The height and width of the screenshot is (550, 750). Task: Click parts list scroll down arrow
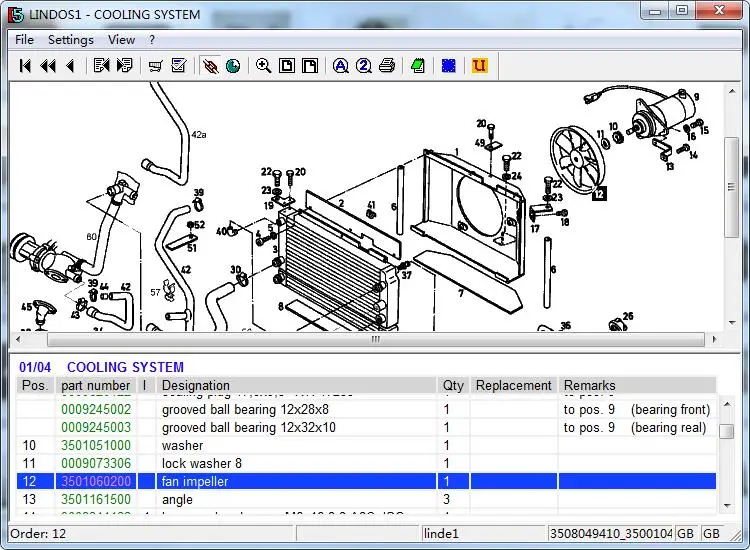(x=727, y=505)
